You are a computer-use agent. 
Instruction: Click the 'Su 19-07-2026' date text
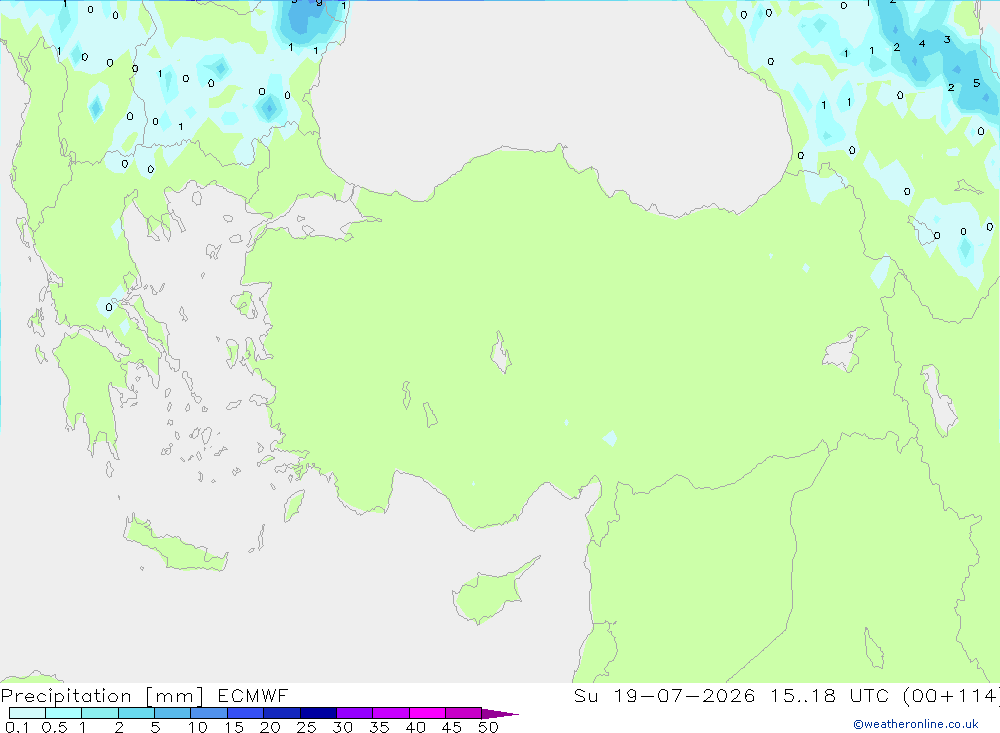click(x=664, y=695)
